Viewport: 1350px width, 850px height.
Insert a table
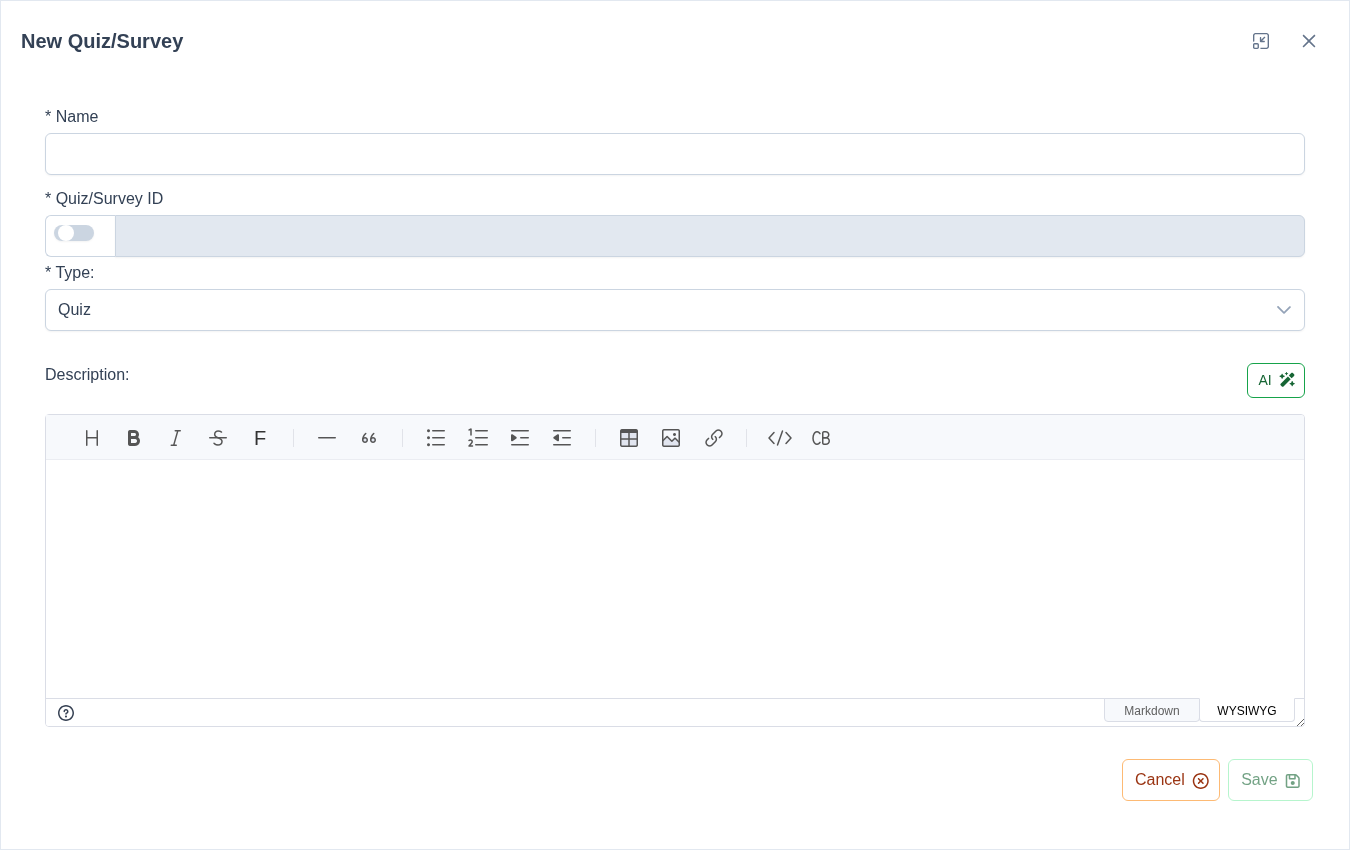point(629,438)
